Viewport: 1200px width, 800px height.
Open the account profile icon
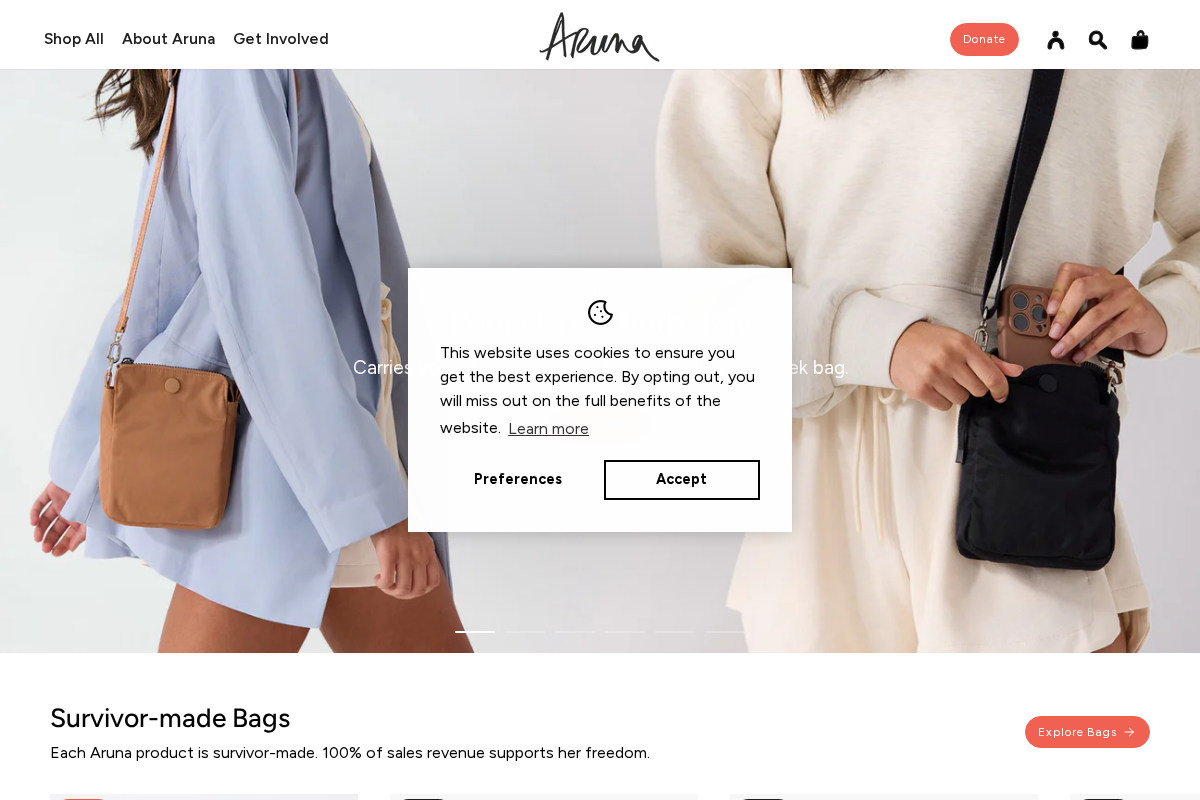[1056, 40]
